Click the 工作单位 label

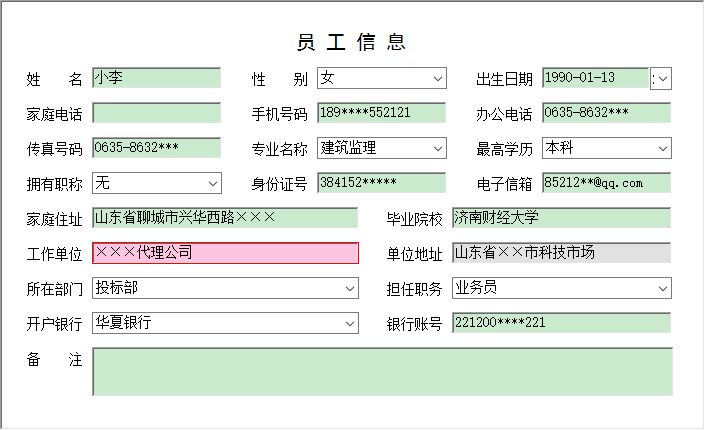point(54,254)
